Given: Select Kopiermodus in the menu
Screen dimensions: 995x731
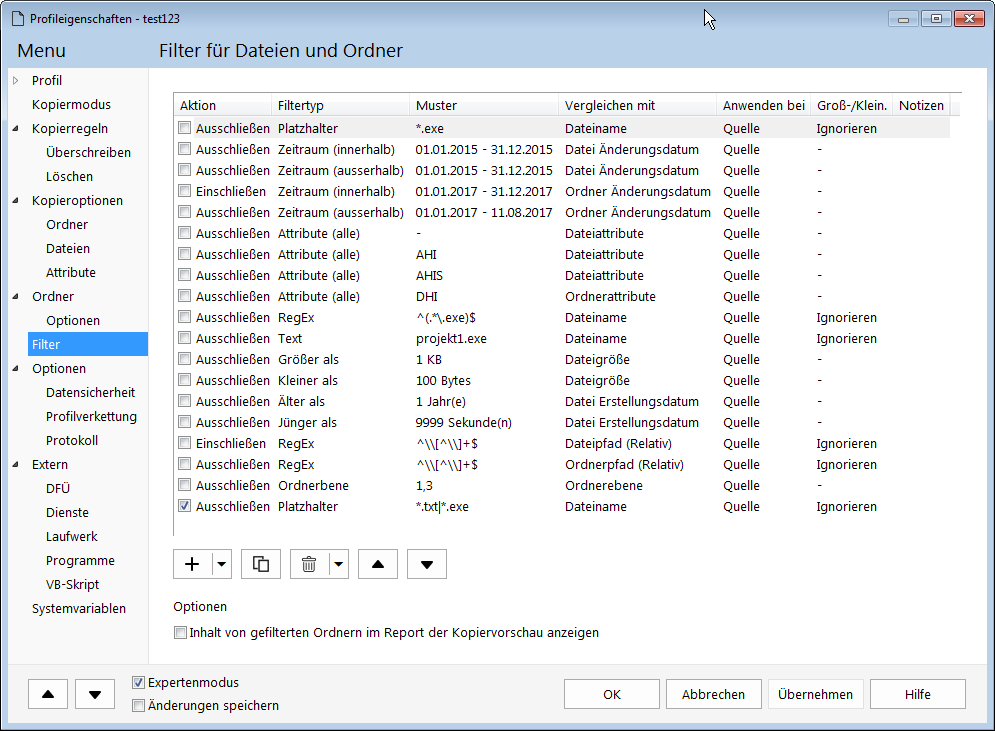Looking at the screenshot, I should pos(71,104).
